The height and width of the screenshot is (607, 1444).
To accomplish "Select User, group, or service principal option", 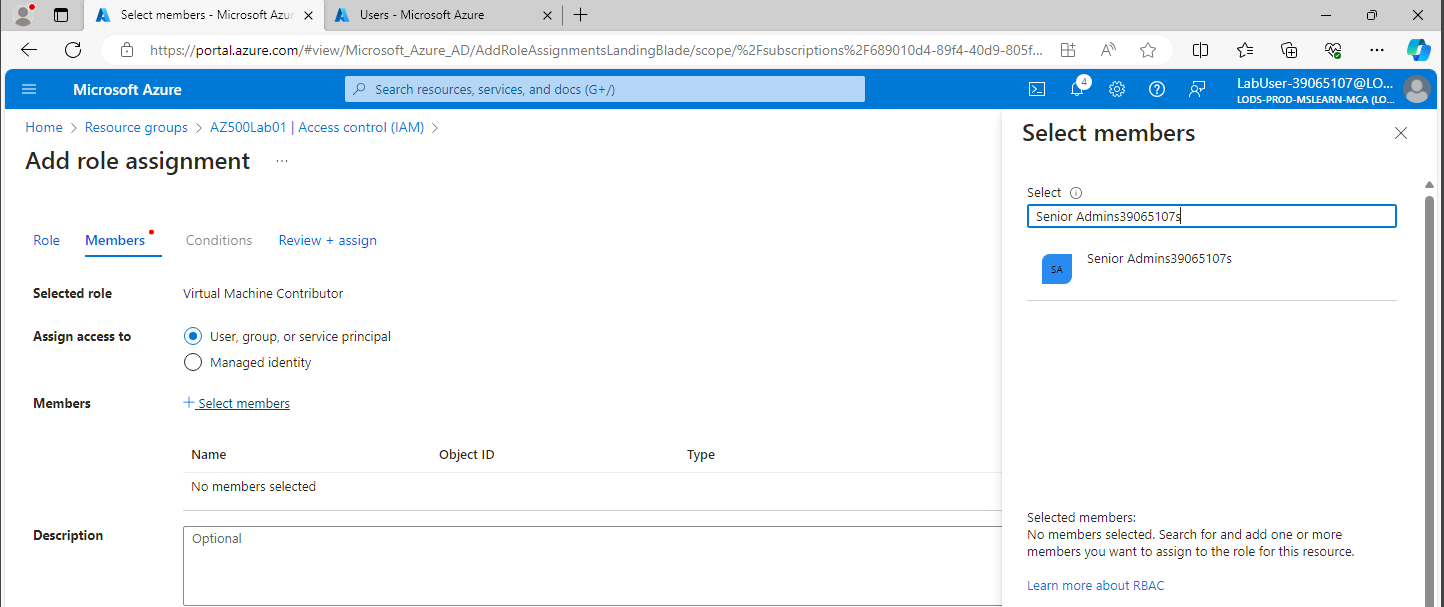I will 194,336.
